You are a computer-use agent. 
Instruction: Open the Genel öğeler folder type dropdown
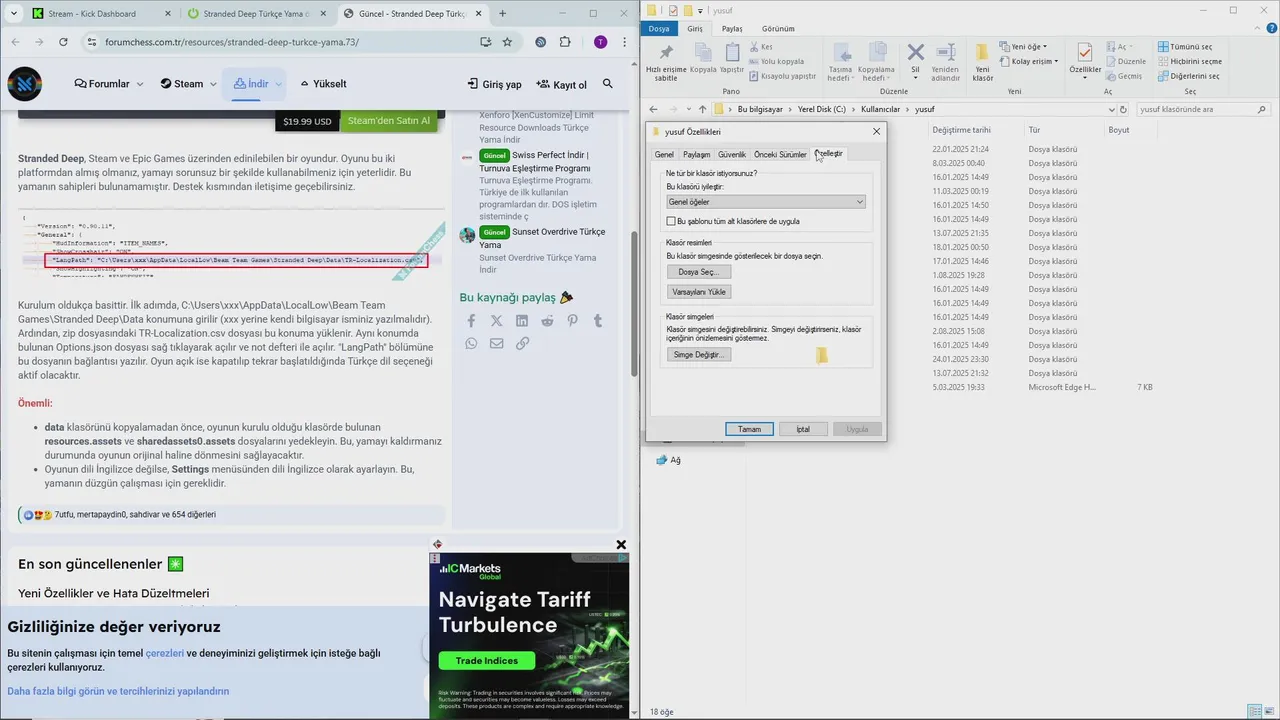coord(766,202)
